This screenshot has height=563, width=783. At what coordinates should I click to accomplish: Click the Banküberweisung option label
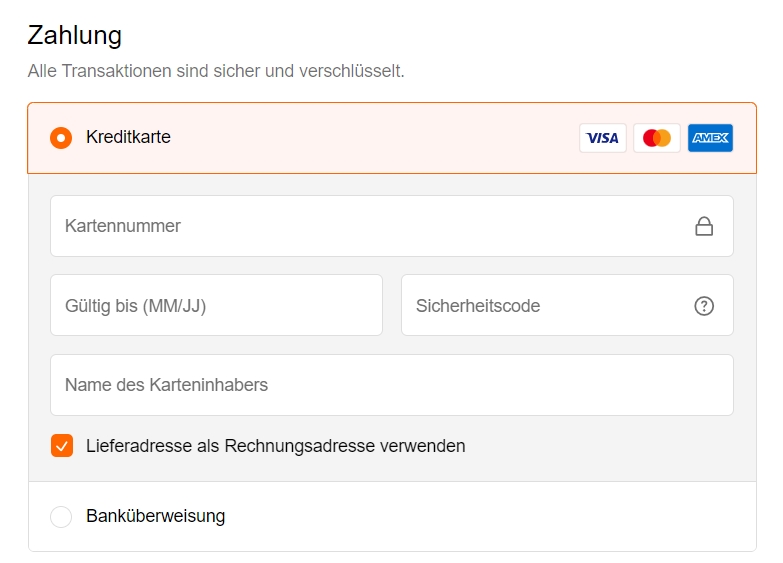155,516
